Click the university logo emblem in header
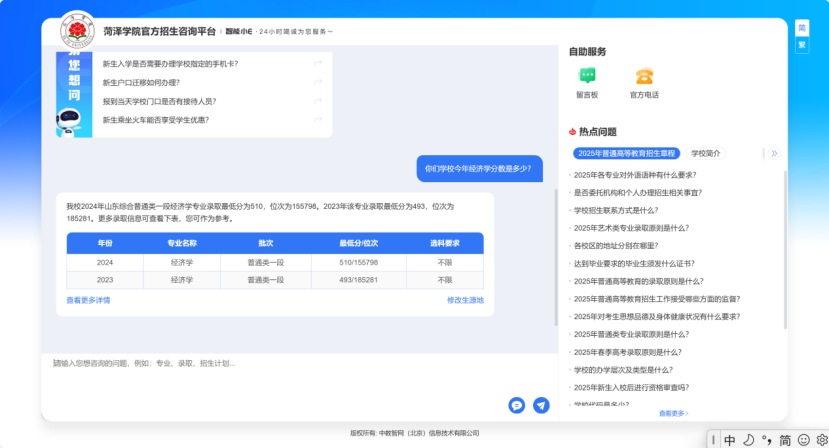 point(77,30)
